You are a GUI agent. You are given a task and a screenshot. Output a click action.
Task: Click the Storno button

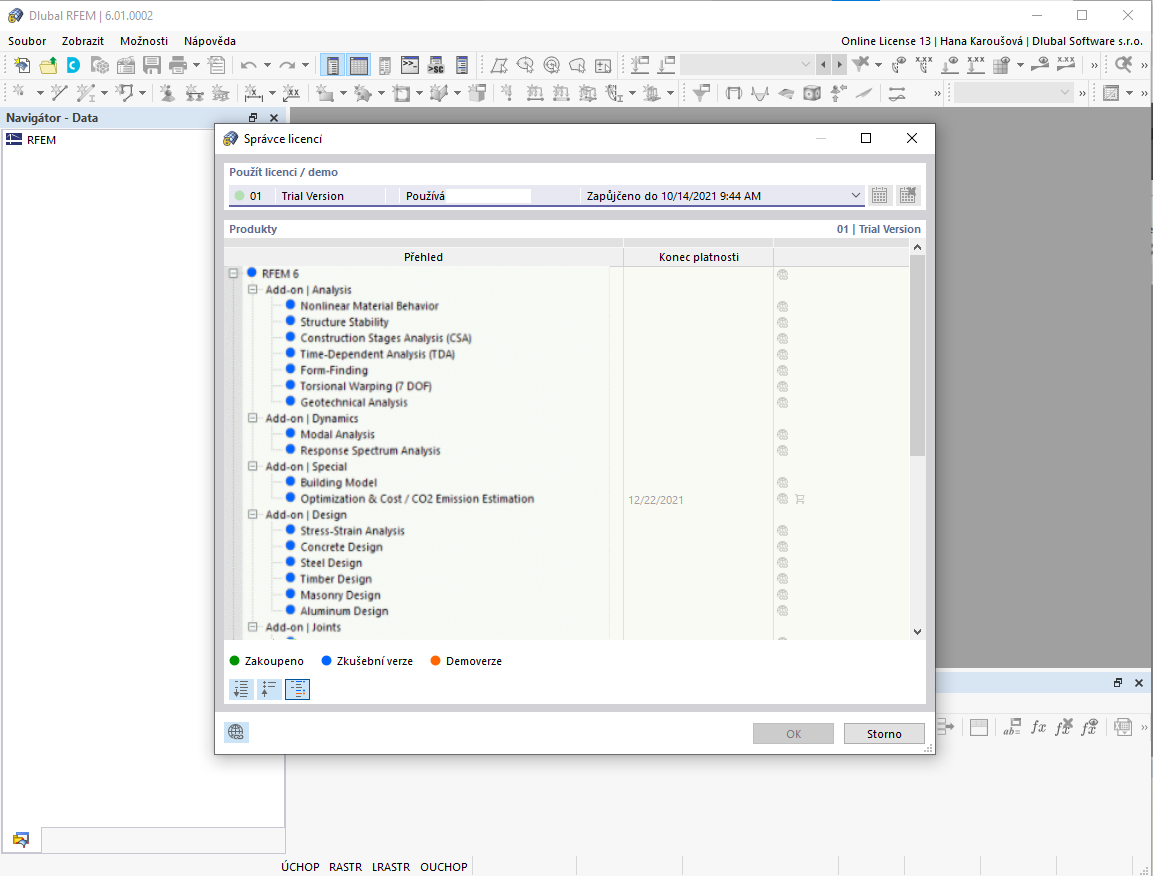point(883,733)
